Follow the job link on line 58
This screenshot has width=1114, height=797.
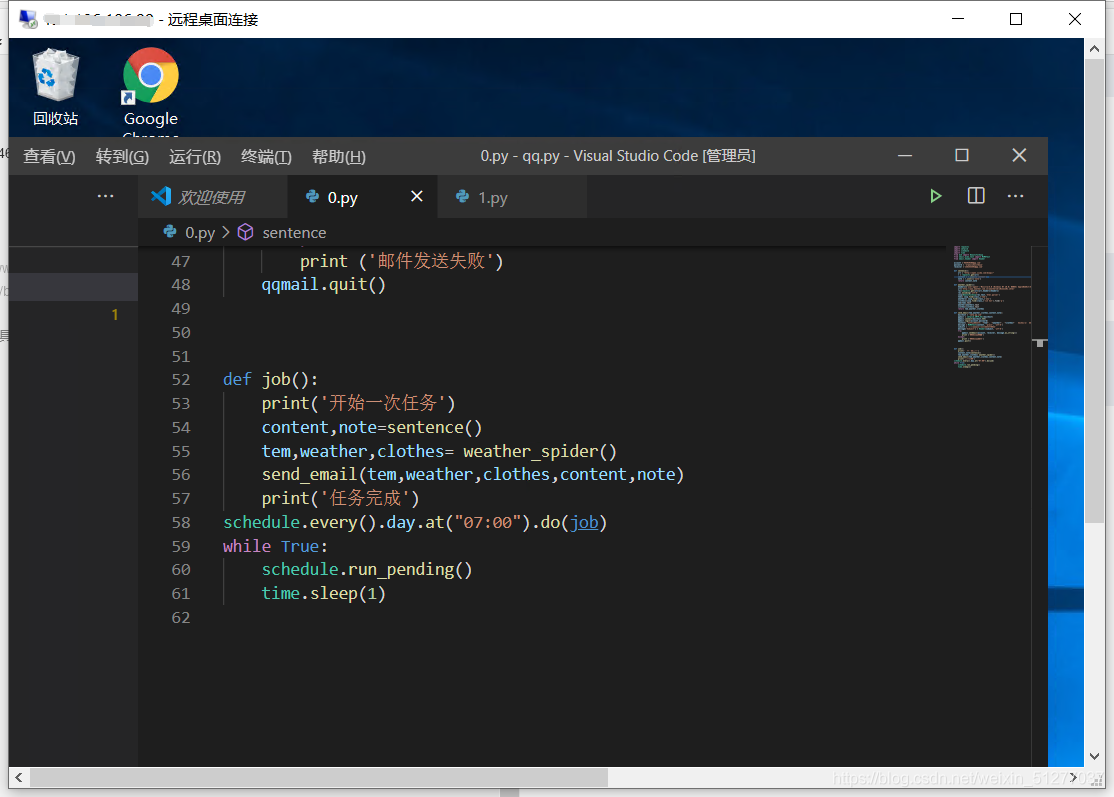coord(584,522)
